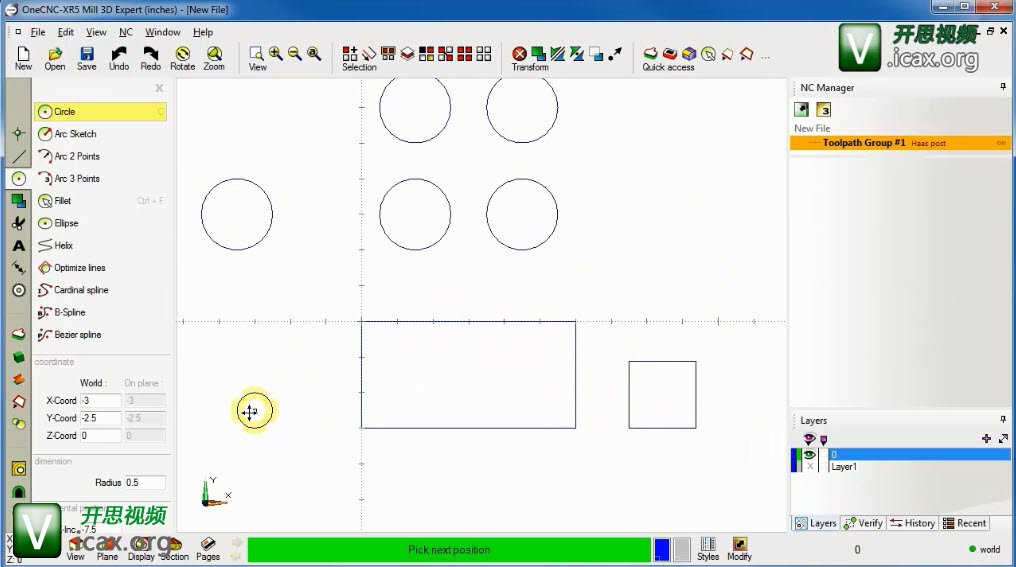Open the Modify button at bottom

pyautogui.click(x=739, y=548)
